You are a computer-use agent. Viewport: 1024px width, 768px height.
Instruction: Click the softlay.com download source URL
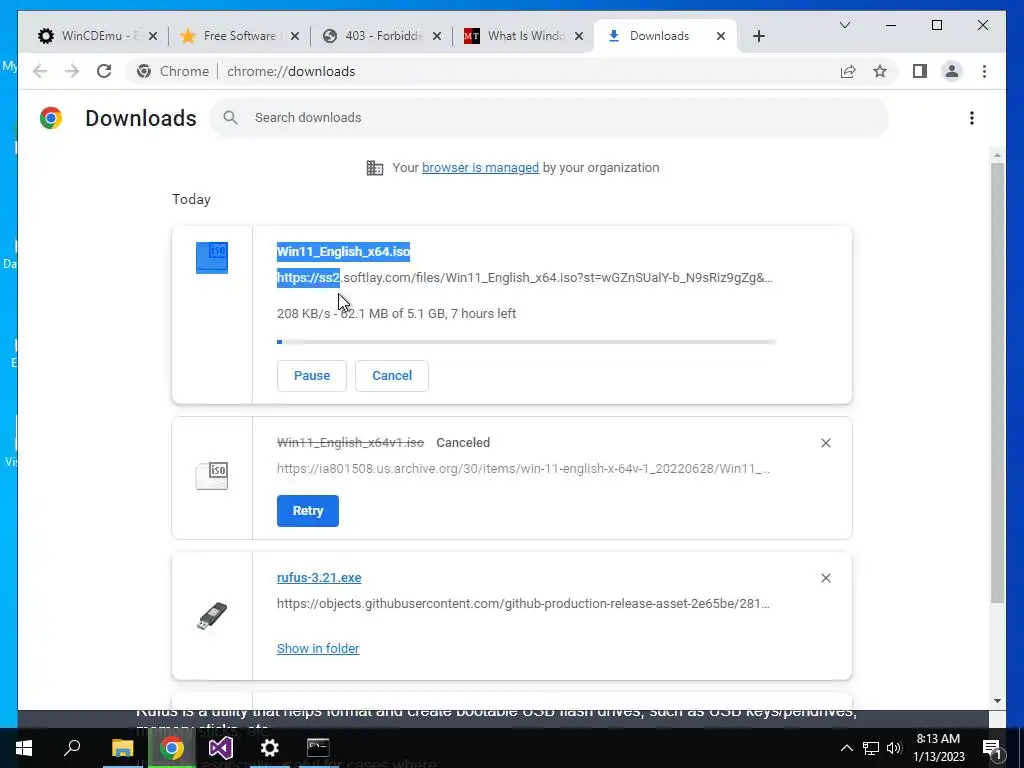[x=524, y=278]
